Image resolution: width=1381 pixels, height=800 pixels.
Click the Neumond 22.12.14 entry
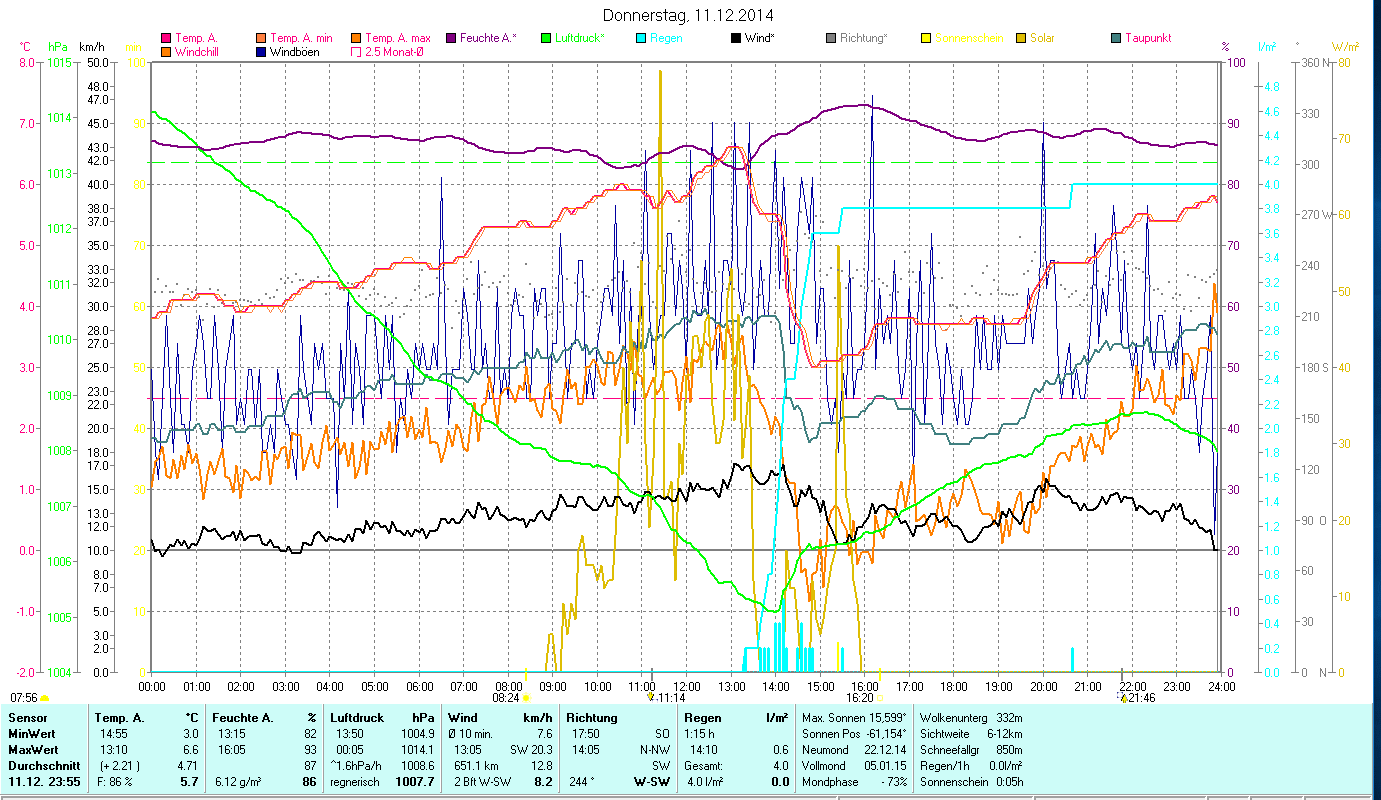(855, 750)
